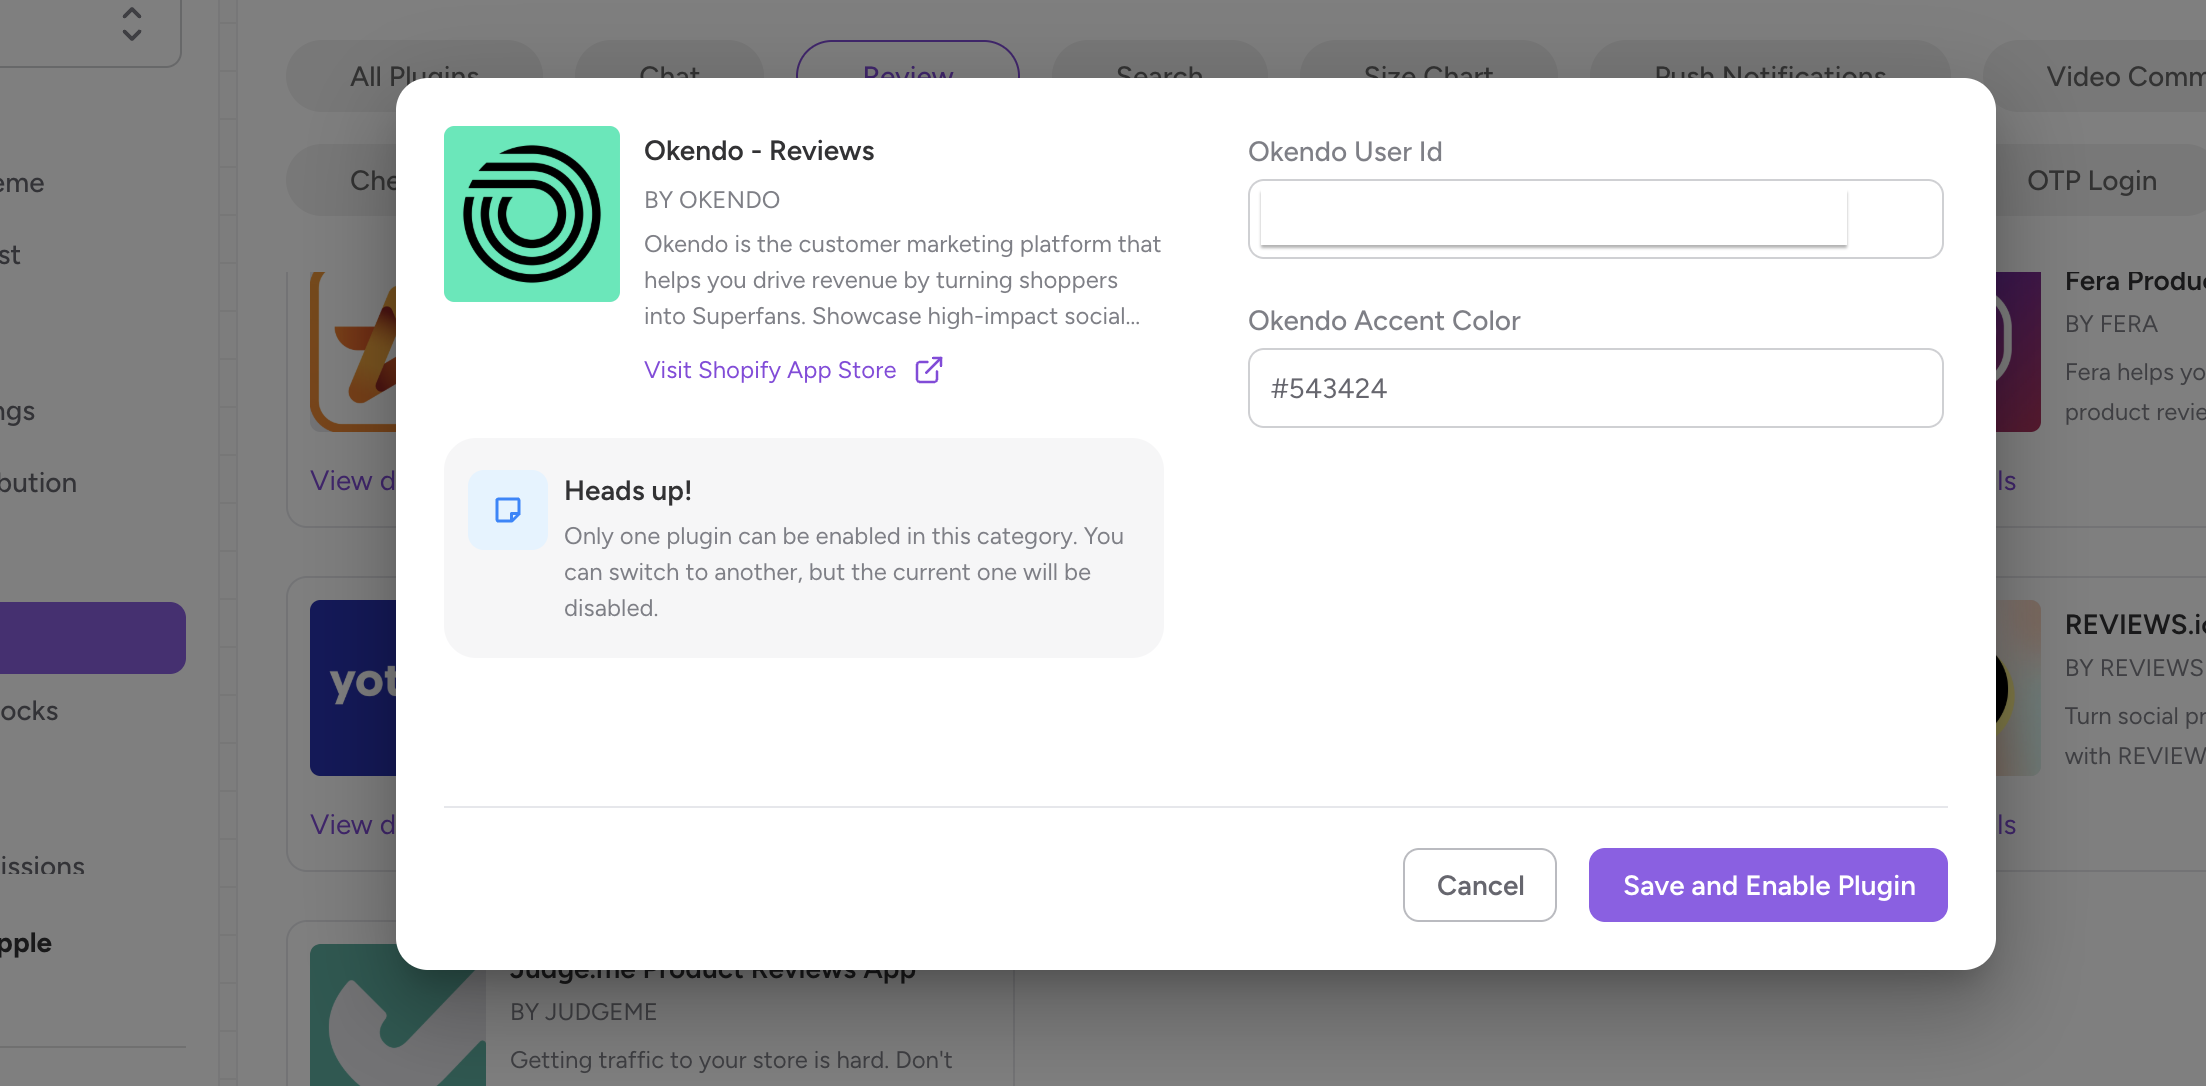Expand the sidebar selector up-down chevron

pyautogui.click(x=131, y=24)
